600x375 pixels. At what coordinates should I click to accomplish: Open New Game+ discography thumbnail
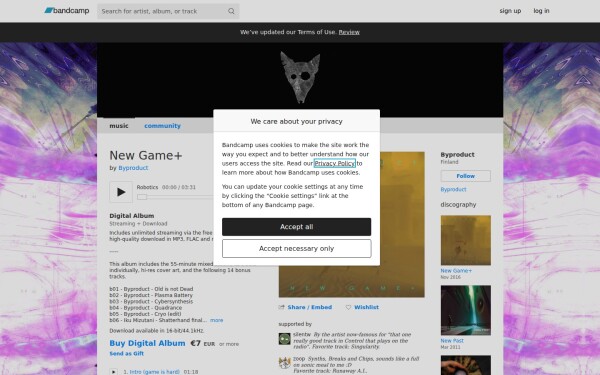[466, 240]
